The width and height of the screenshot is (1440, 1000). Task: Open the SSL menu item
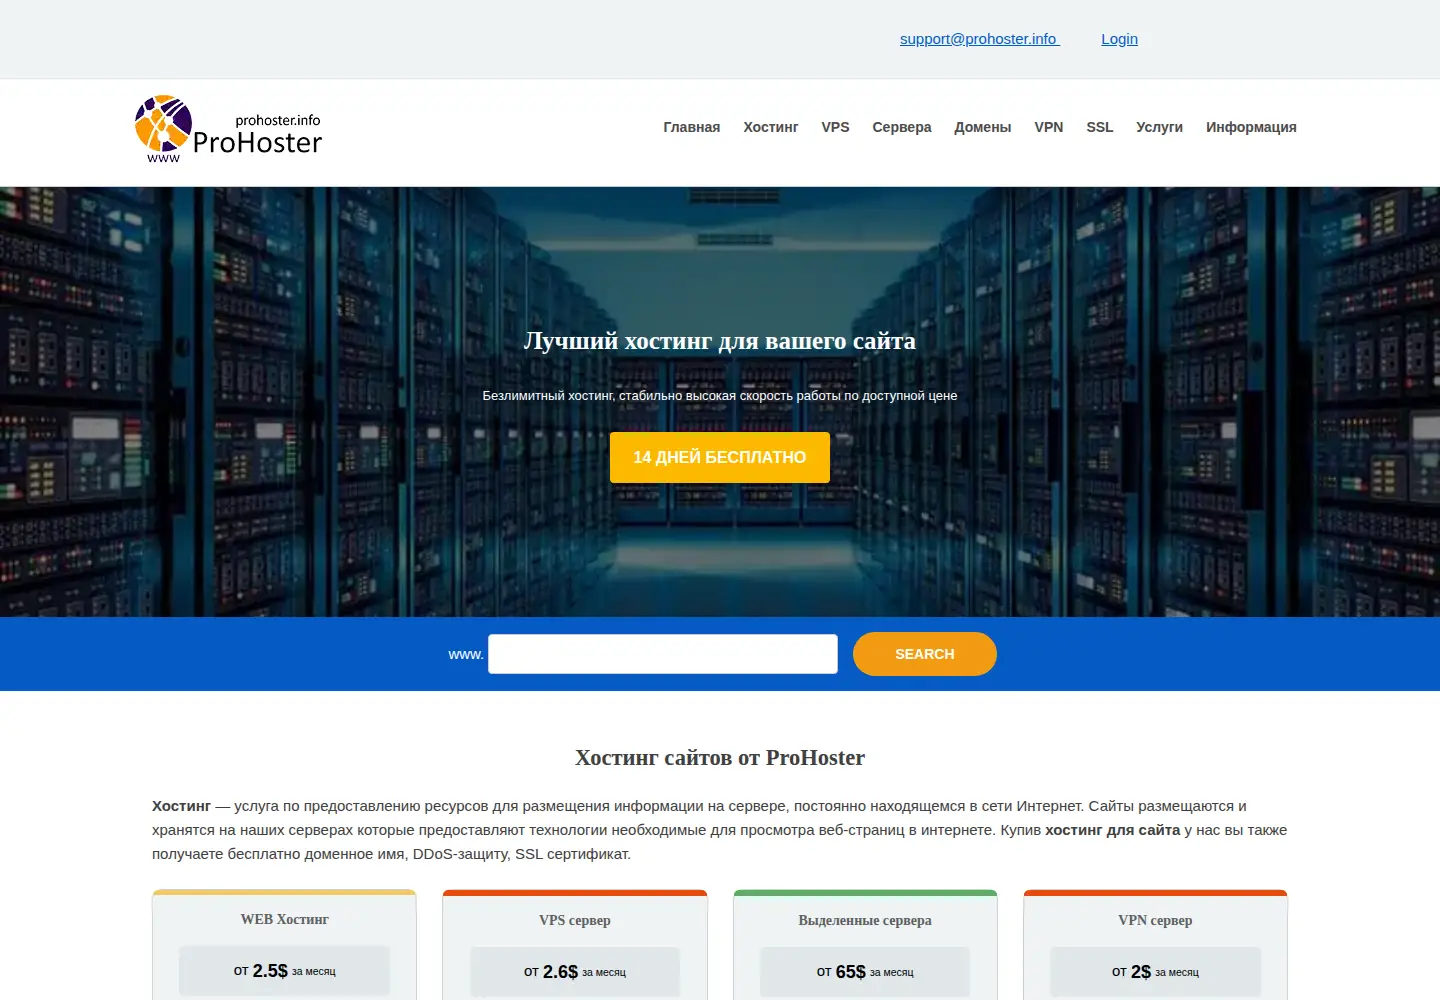[1099, 127]
